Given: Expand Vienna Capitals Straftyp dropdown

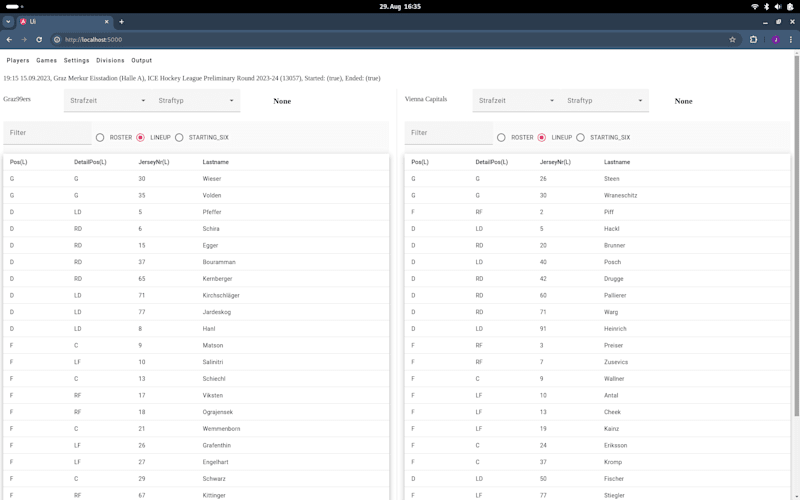Looking at the screenshot, I should click(605, 101).
